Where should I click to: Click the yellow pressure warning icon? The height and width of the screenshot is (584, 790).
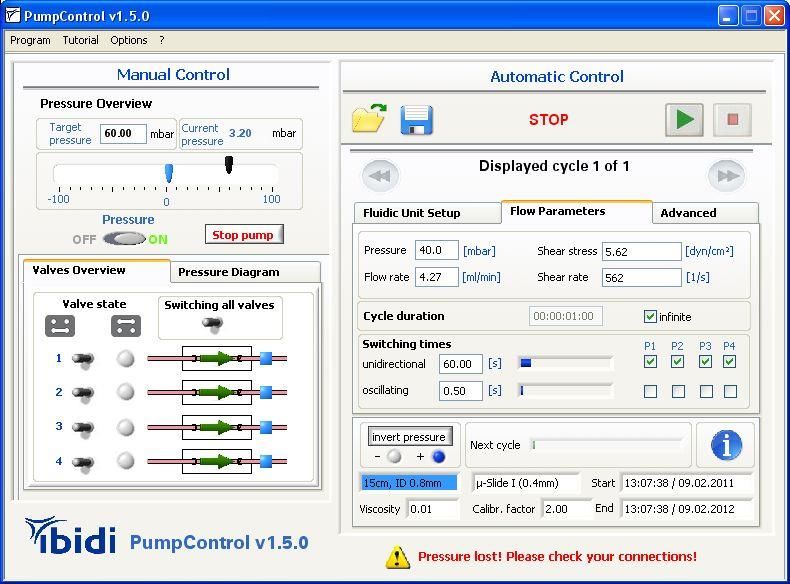398,557
